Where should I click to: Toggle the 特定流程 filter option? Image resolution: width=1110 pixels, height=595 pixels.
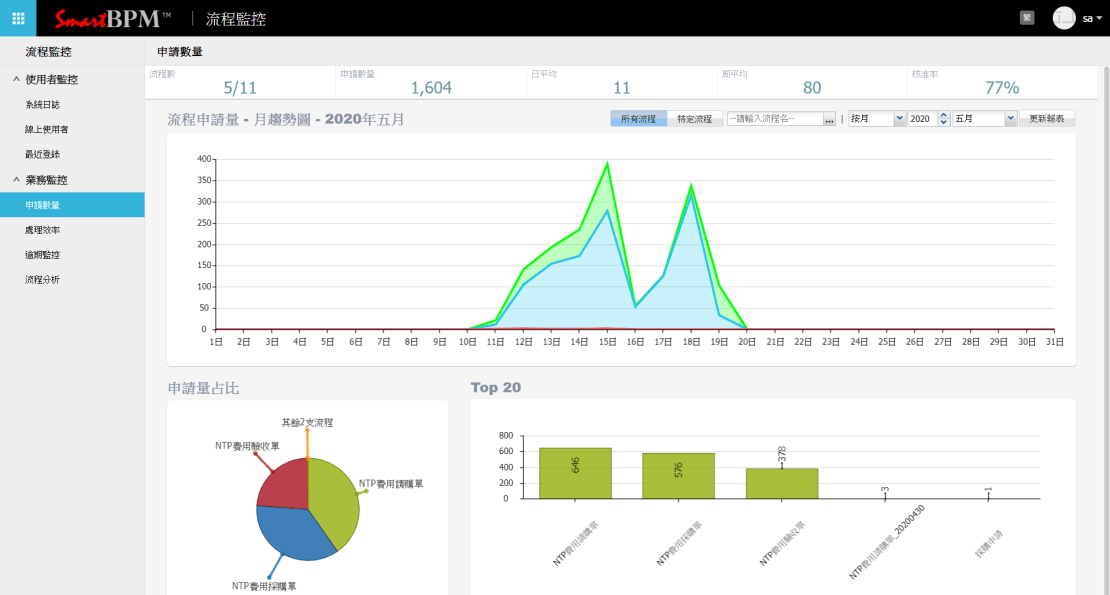click(694, 119)
